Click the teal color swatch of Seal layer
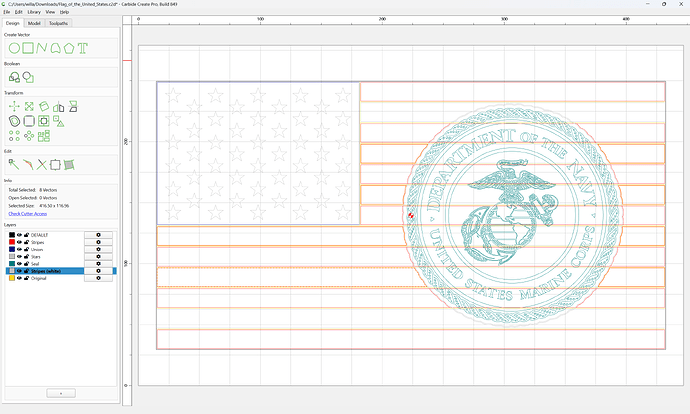The width and height of the screenshot is (690, 414). tap(12, 264)
